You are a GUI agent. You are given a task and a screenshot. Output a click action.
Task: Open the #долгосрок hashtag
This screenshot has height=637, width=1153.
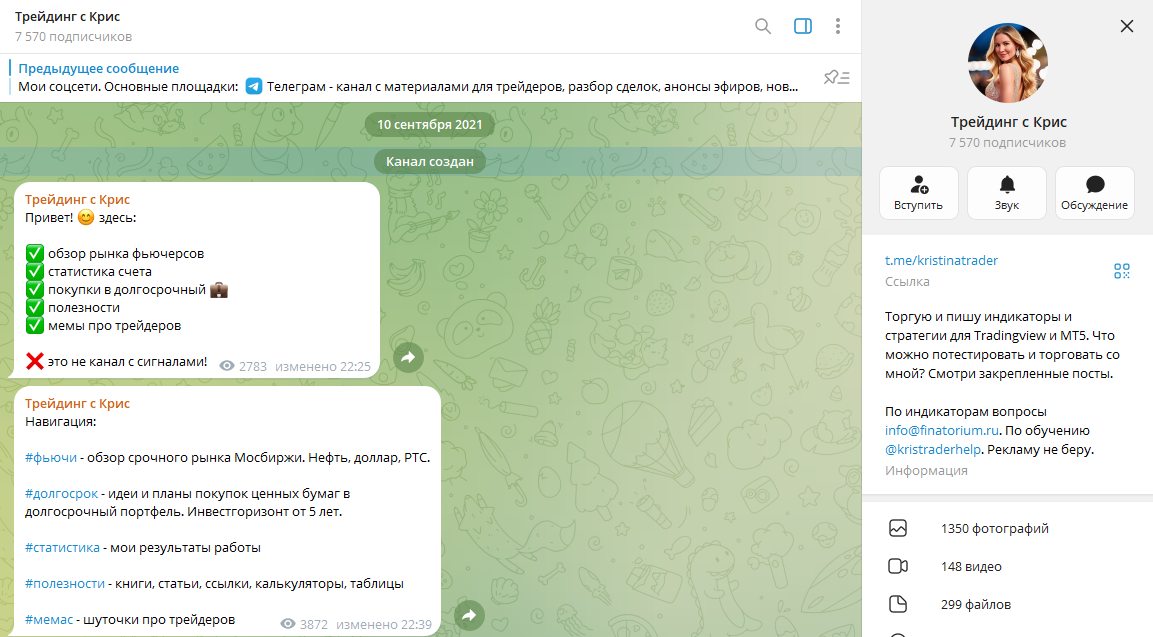tap(61, 494)
